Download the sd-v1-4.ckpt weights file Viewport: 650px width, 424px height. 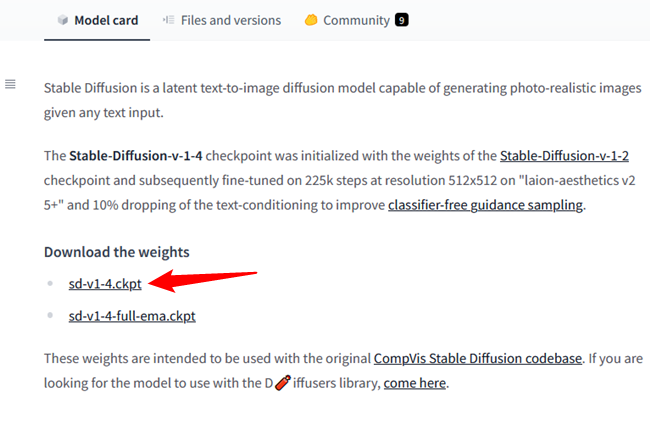(x=105, y=284)
